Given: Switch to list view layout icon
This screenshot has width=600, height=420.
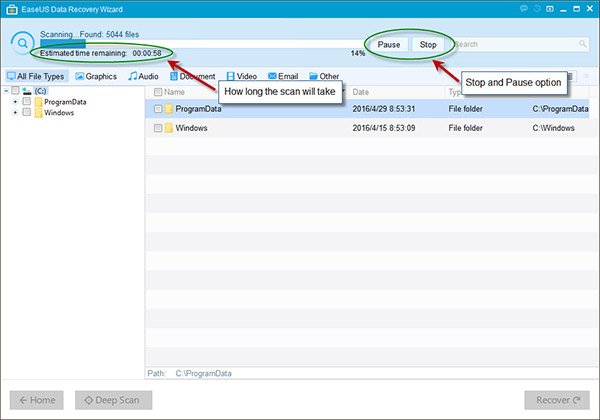Looking at the screenshot, I should tap(571, 76).
